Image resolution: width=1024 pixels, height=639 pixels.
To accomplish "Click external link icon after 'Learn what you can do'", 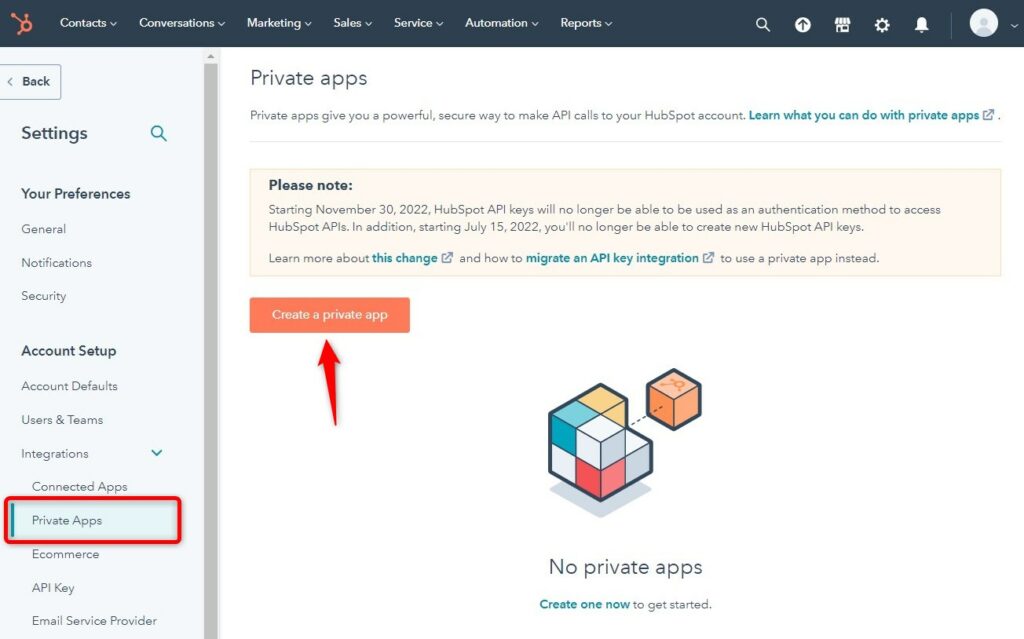I will 989,115.
